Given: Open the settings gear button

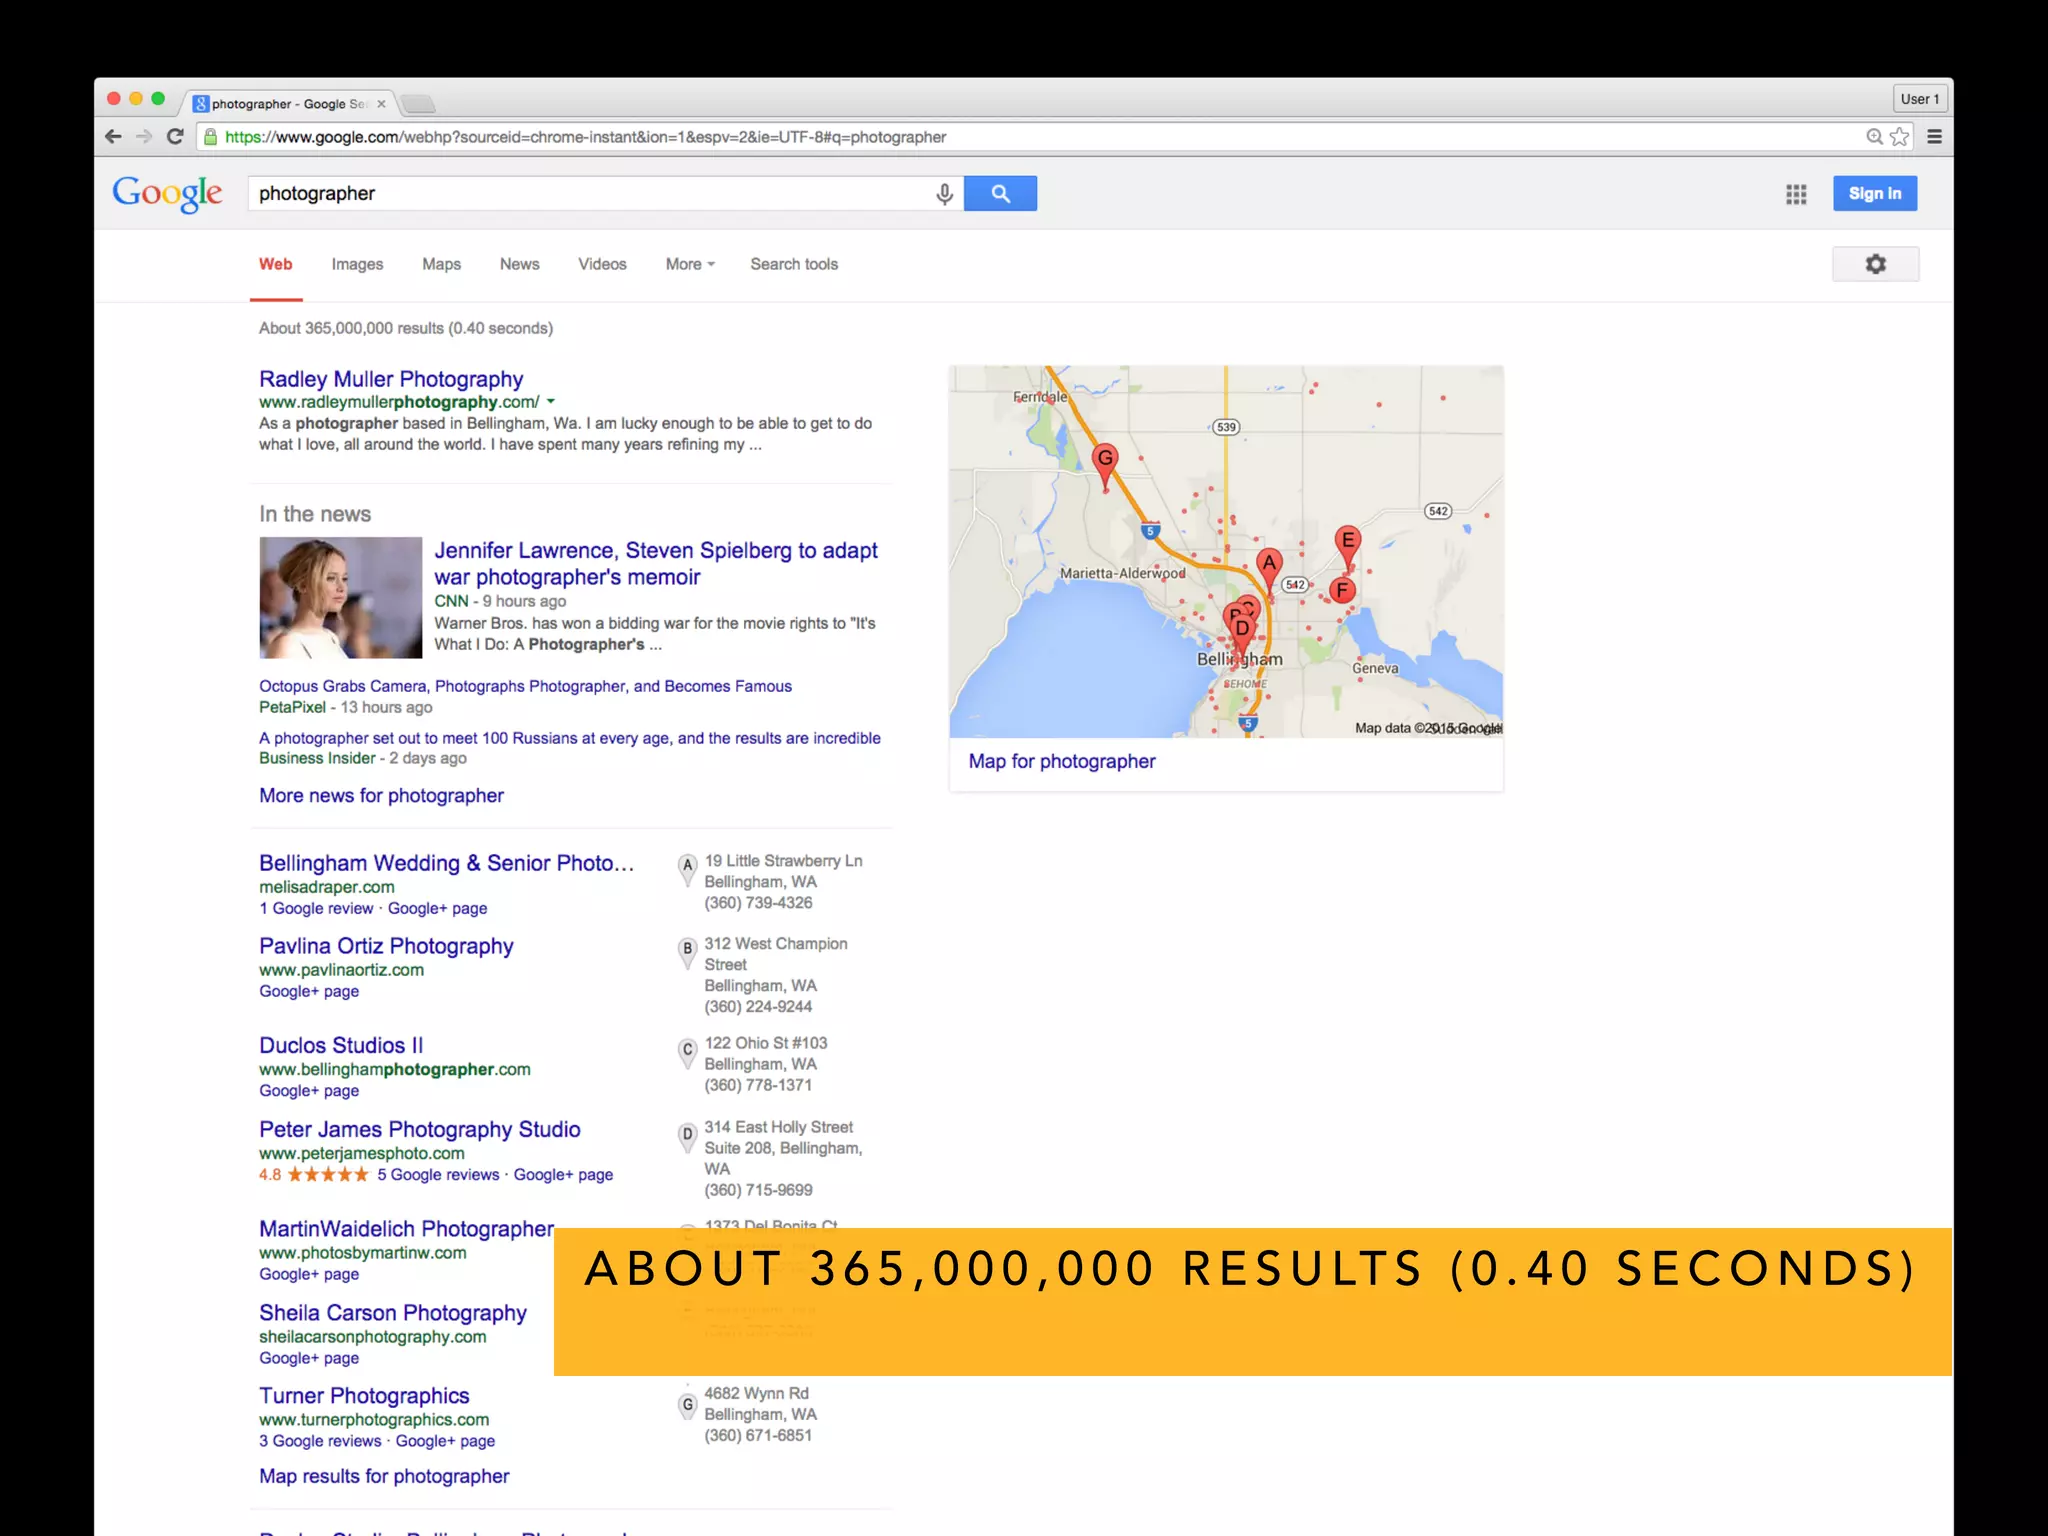Looking at the screenshot, I should [x=1875, y=264].
